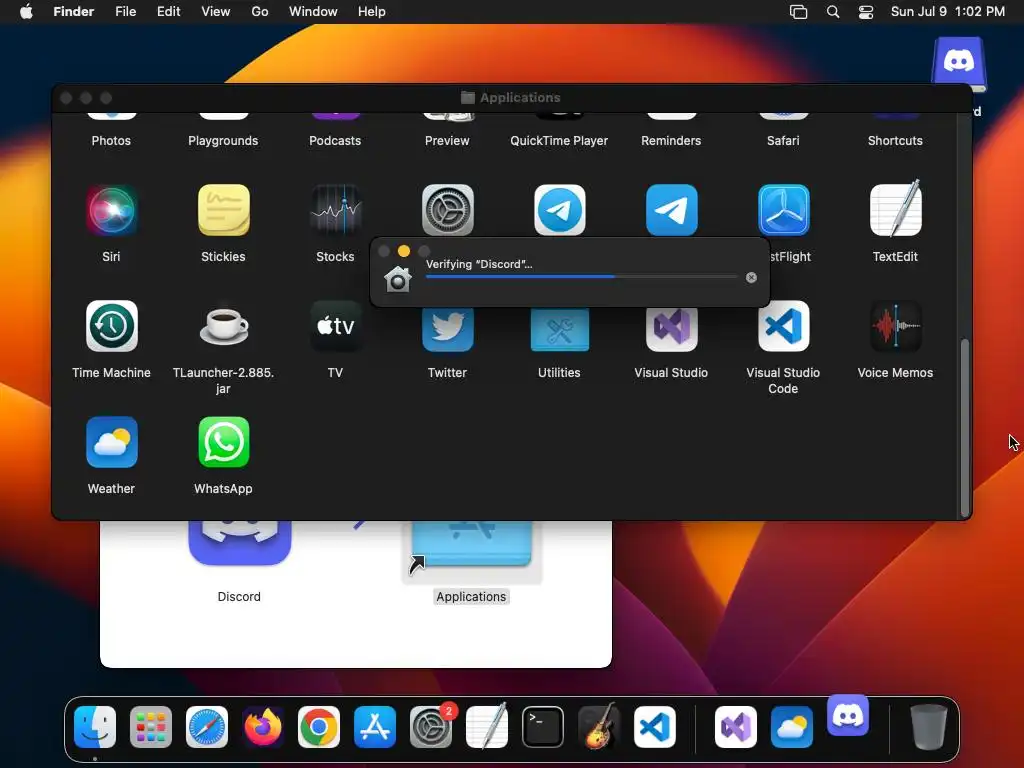Viewport: 1024px width, 768px height.
Task: Select the Safari label in Applications window
Action: point(783,140)
